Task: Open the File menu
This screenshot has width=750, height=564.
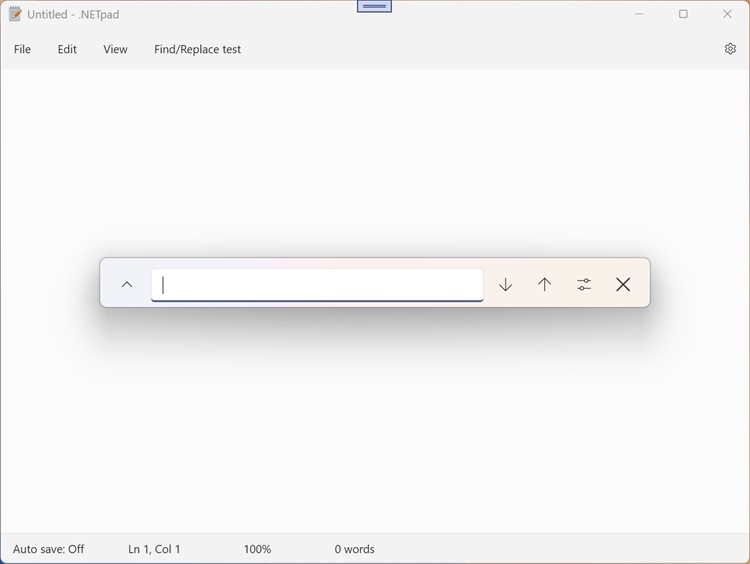Action: (22, 49)
